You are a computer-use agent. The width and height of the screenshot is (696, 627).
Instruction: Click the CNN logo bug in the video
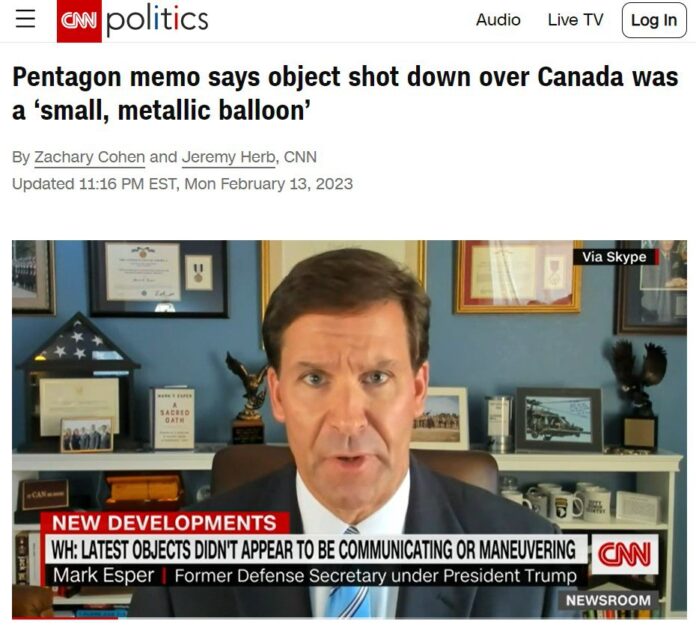[625, 554]
